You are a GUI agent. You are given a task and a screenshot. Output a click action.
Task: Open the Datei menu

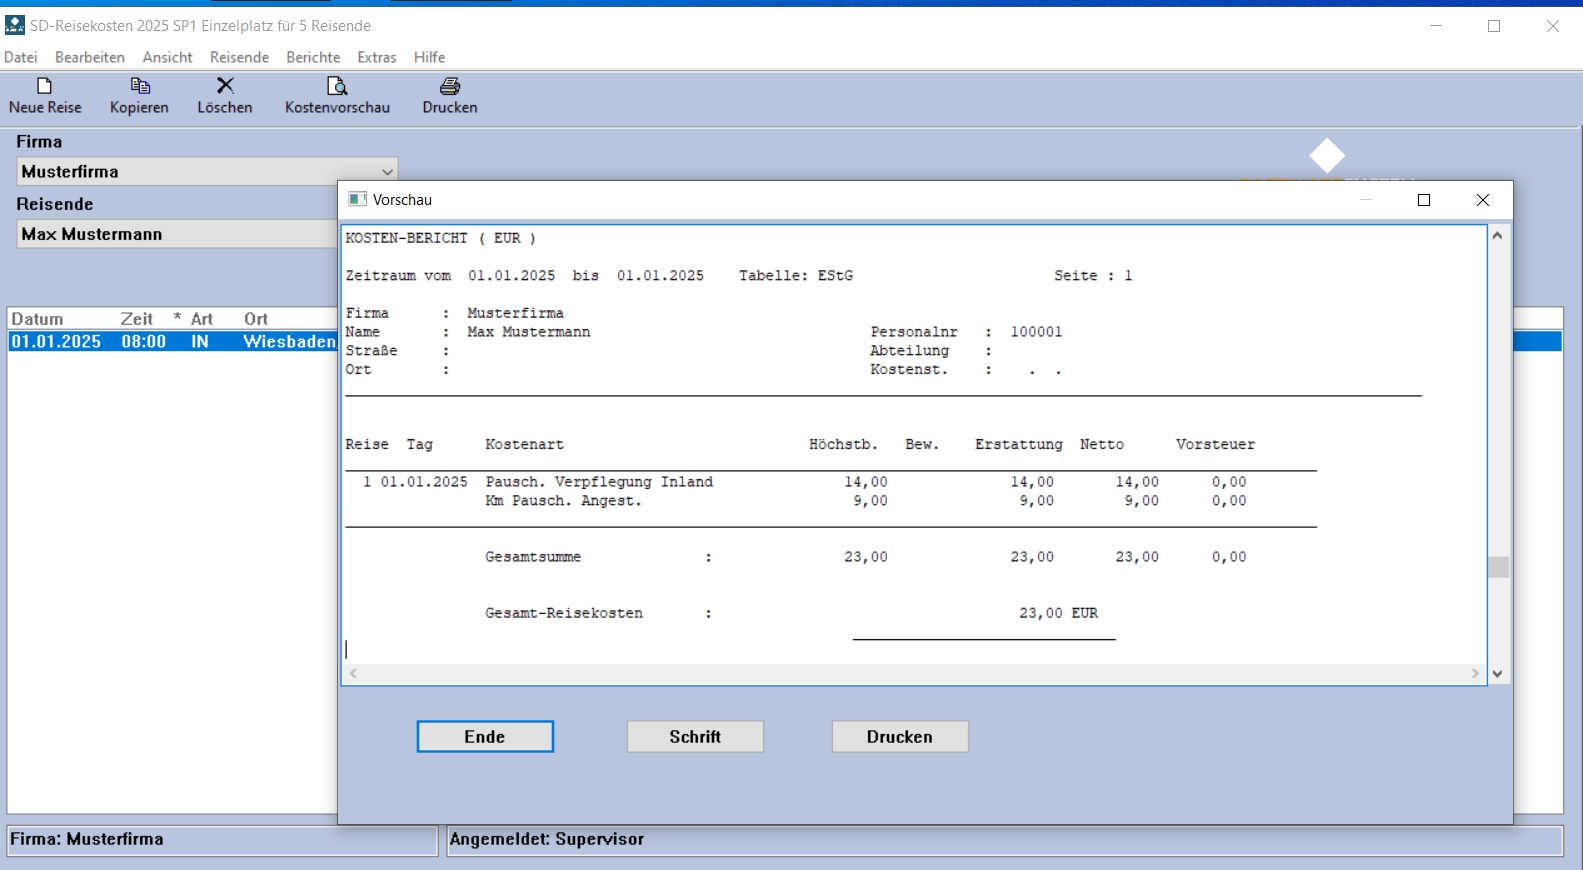[21, 57]
